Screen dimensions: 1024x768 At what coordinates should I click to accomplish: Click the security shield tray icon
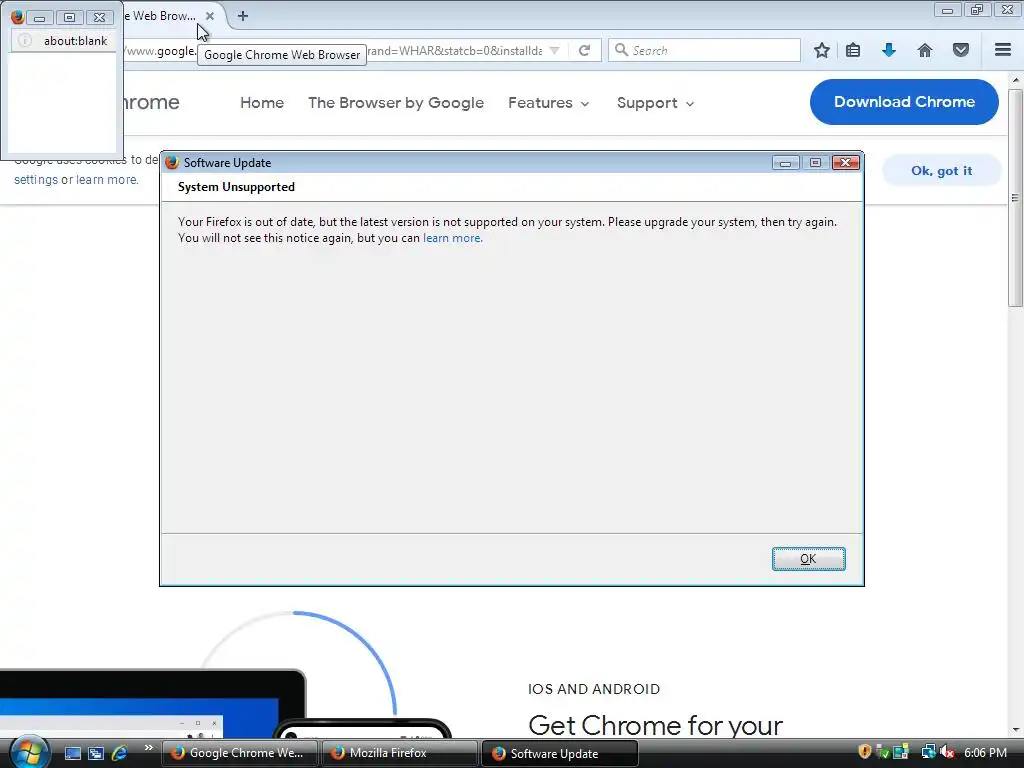(x=865, y=752)
